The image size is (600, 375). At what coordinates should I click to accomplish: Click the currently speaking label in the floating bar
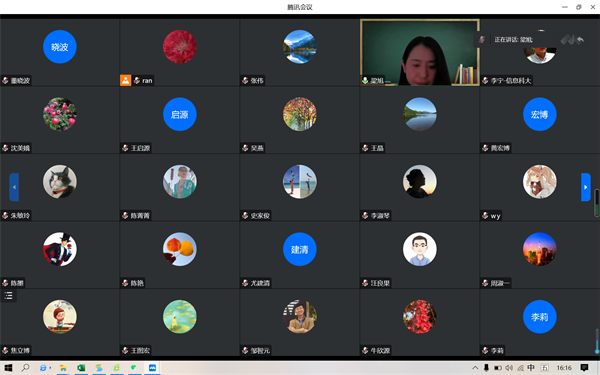513,39
